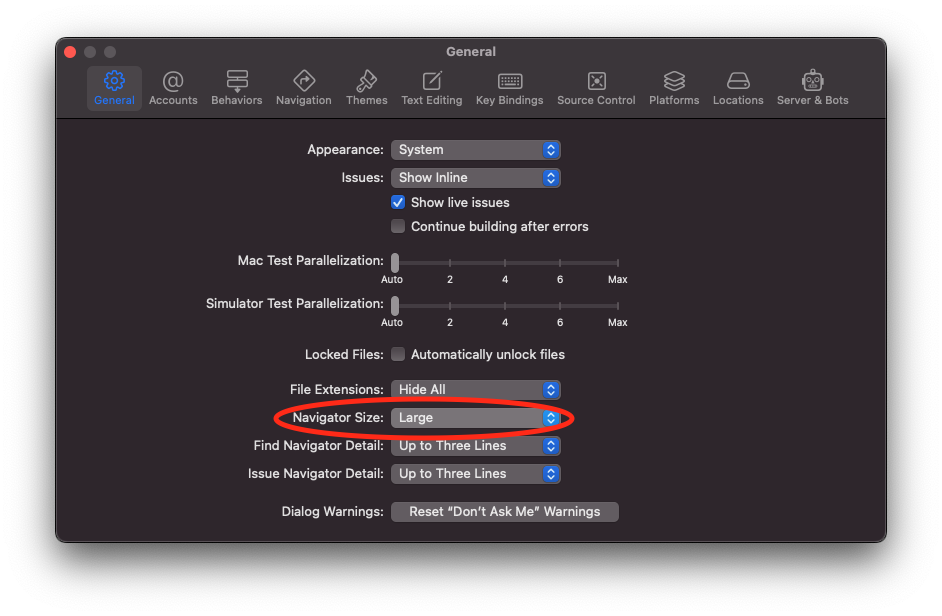Enable Automatically unlock files checkbox
The height and width of the screenshot is (616, 942).
click(x=398, y=355)
